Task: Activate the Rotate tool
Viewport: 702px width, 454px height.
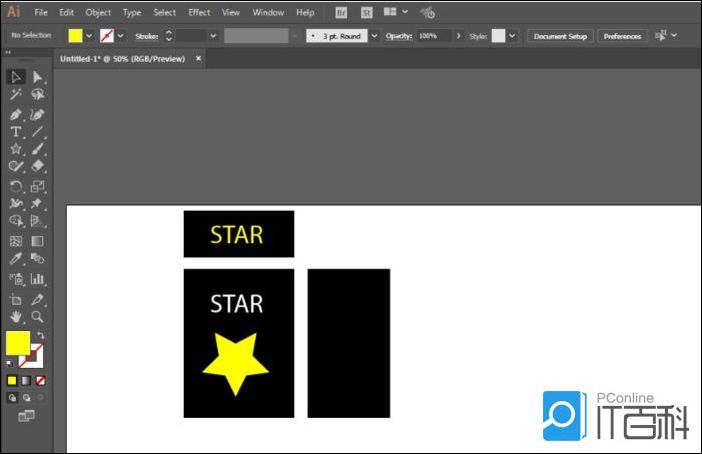Action: [x=16, y=186]
